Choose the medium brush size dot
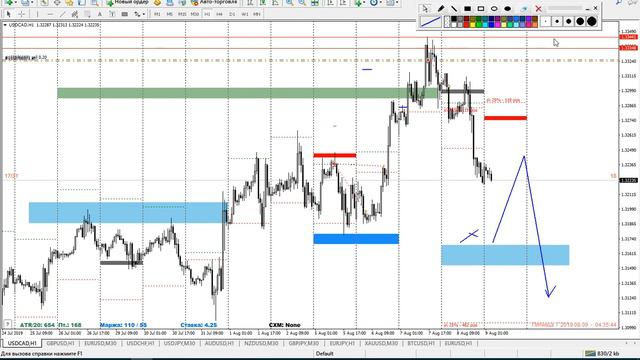Screen dimensions: 640x360 tap(569, 22)
